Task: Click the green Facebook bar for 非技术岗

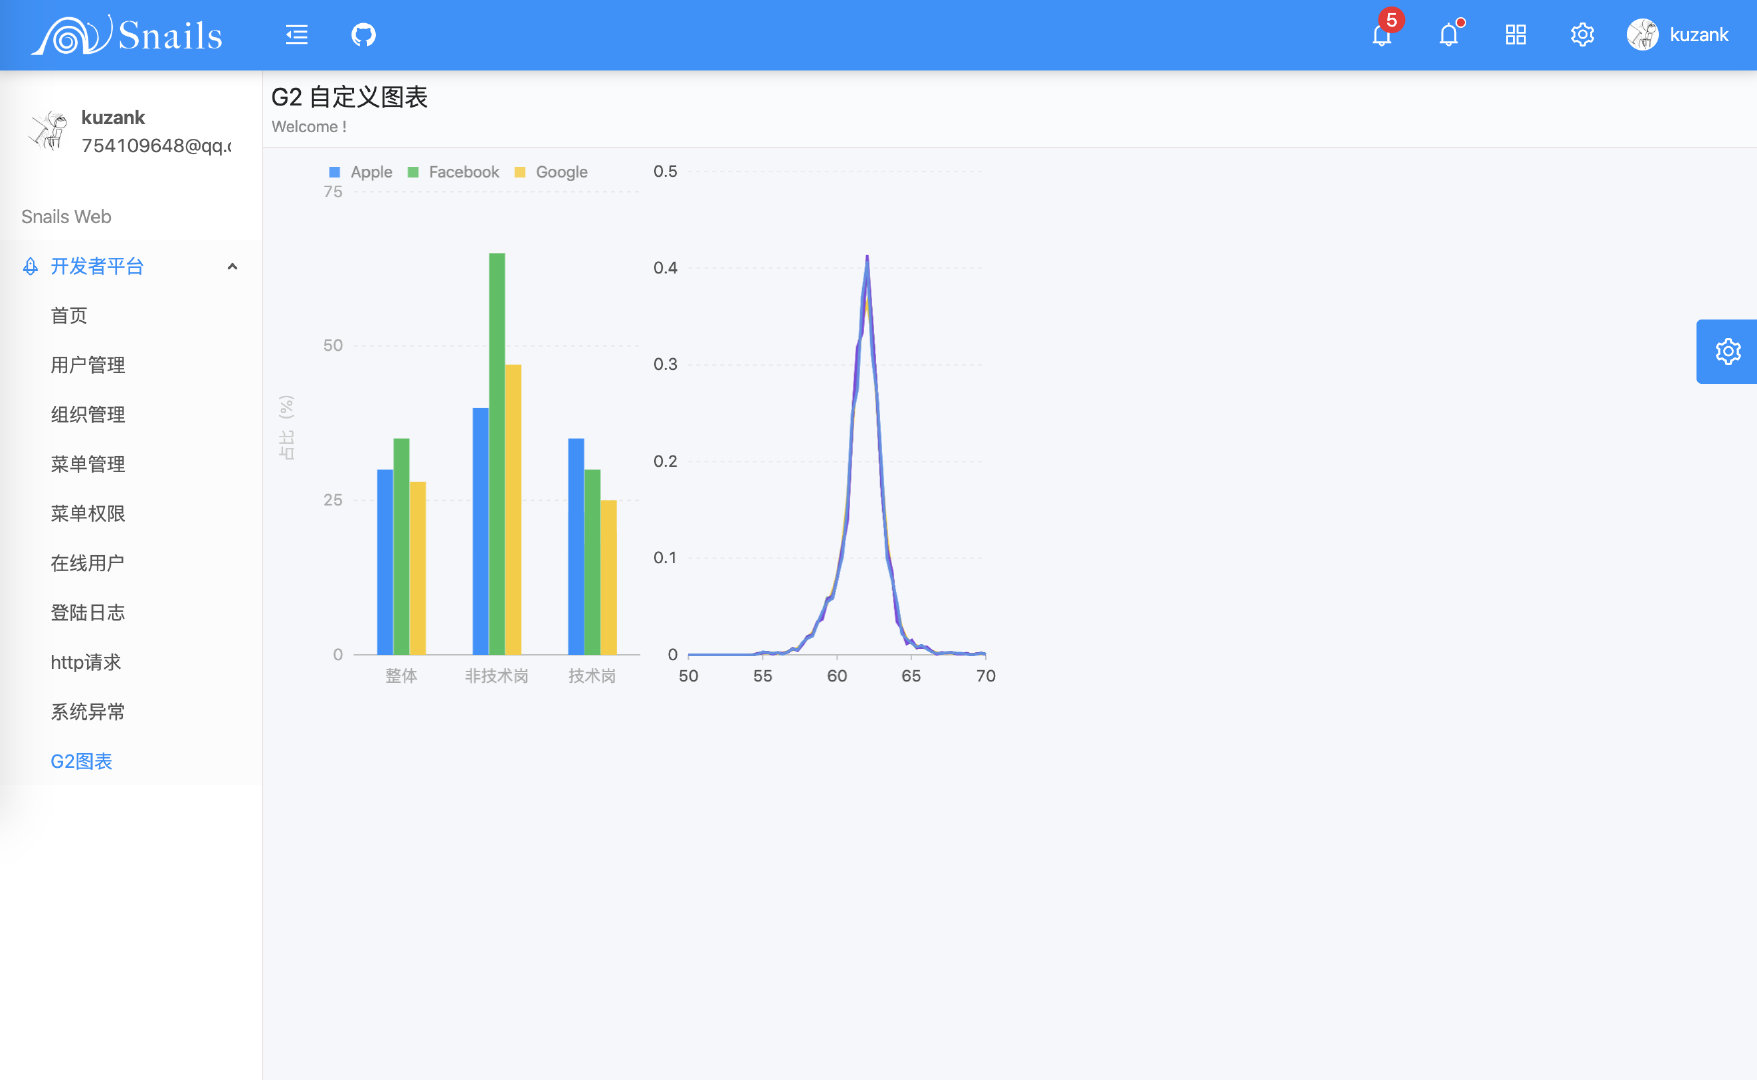Action: point(497,454)
